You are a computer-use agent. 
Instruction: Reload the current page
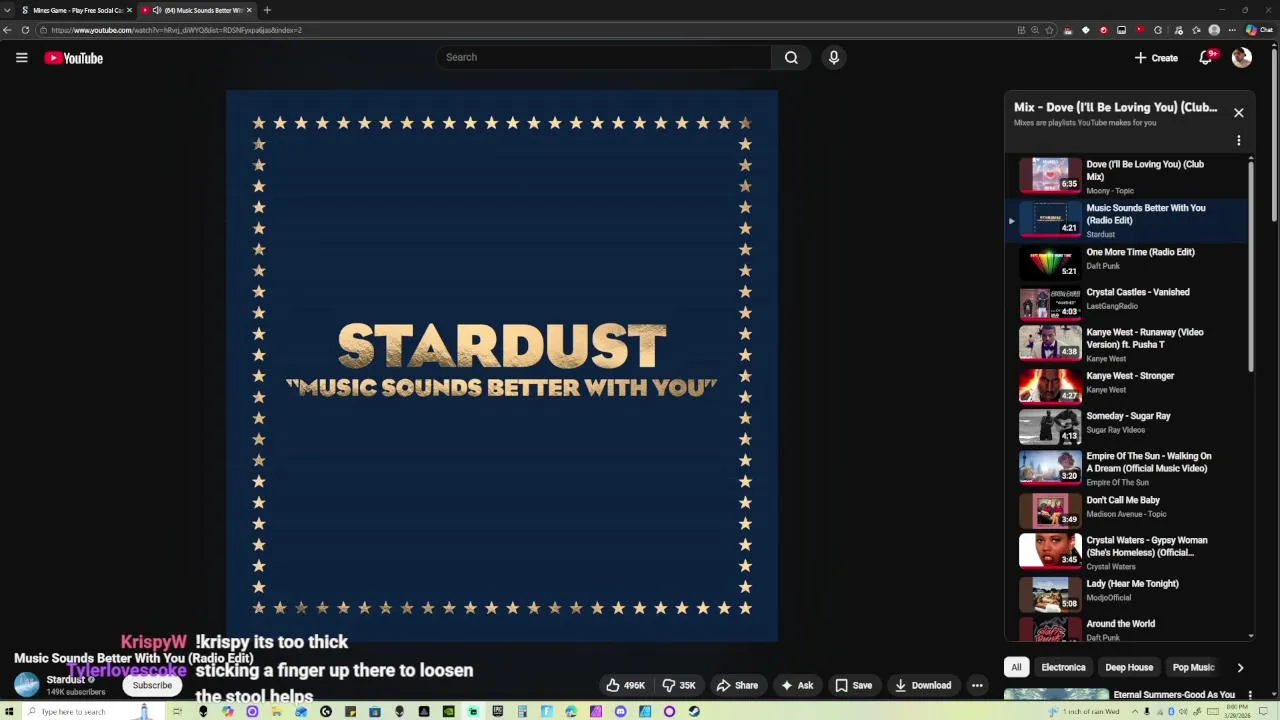25,30
